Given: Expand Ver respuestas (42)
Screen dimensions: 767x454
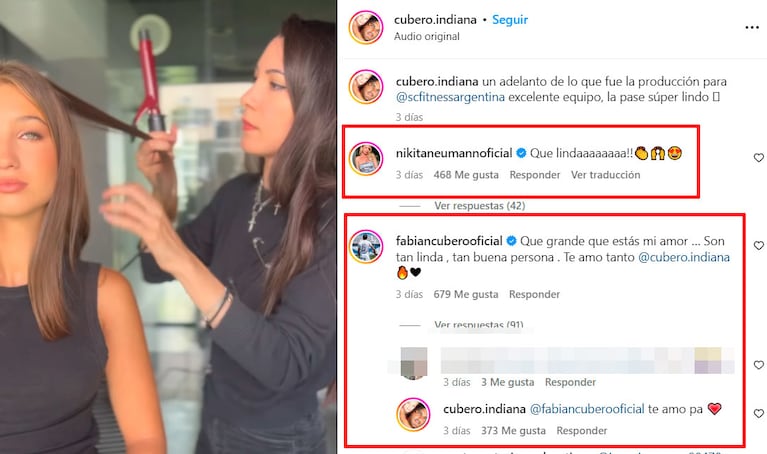Looking at the screenshot, I should (x=479, y=206).
